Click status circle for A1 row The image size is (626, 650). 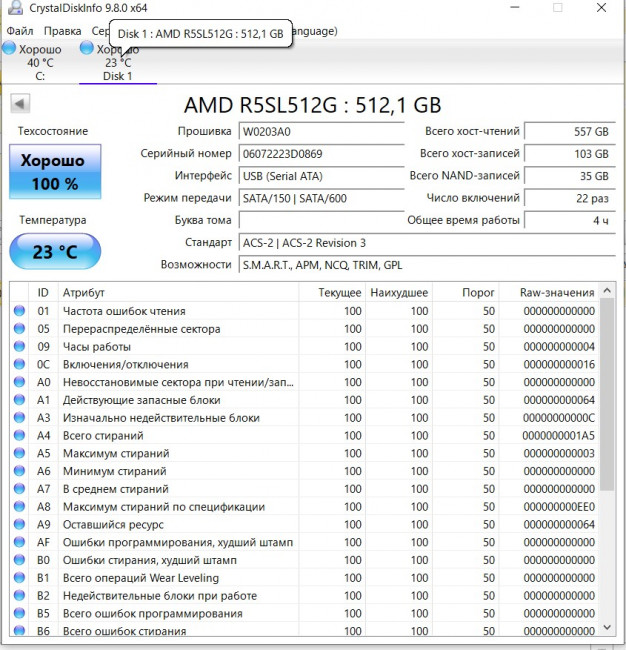pos(19,400)
